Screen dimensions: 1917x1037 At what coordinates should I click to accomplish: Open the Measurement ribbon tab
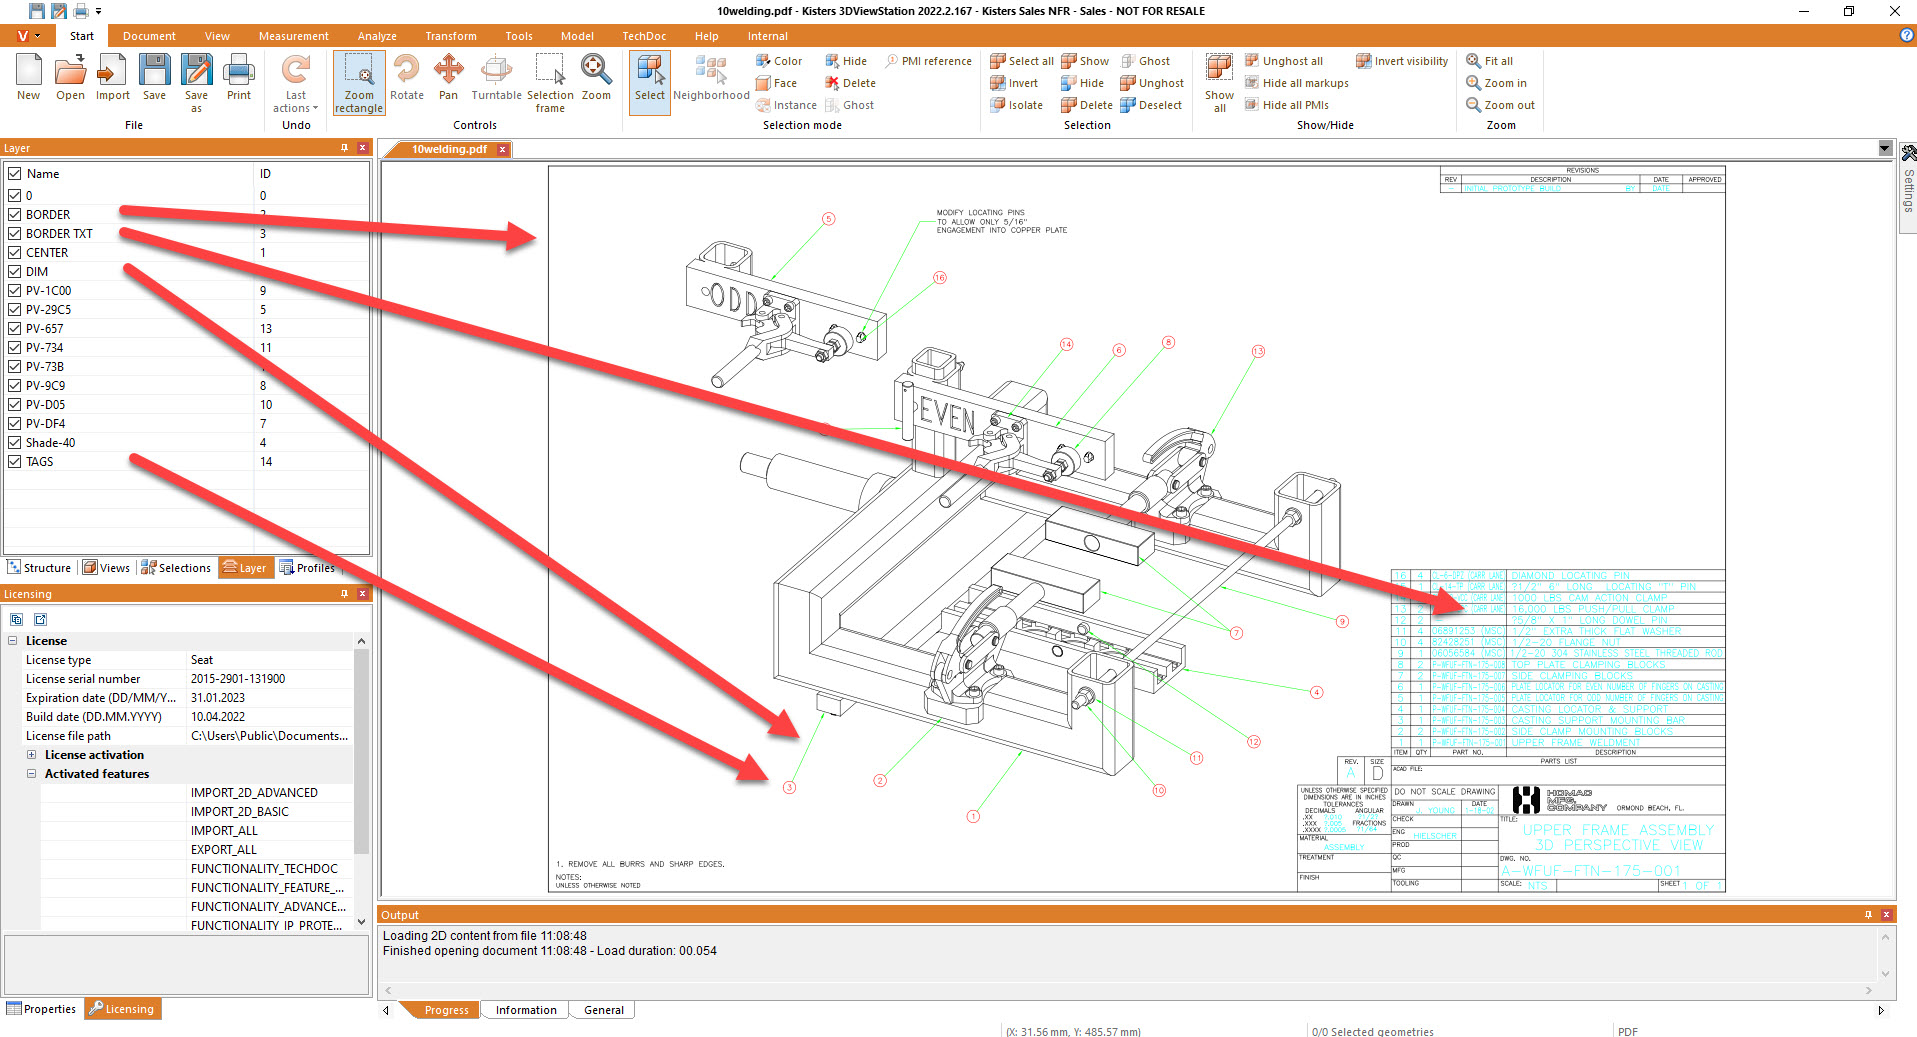(x=293, y=36)
